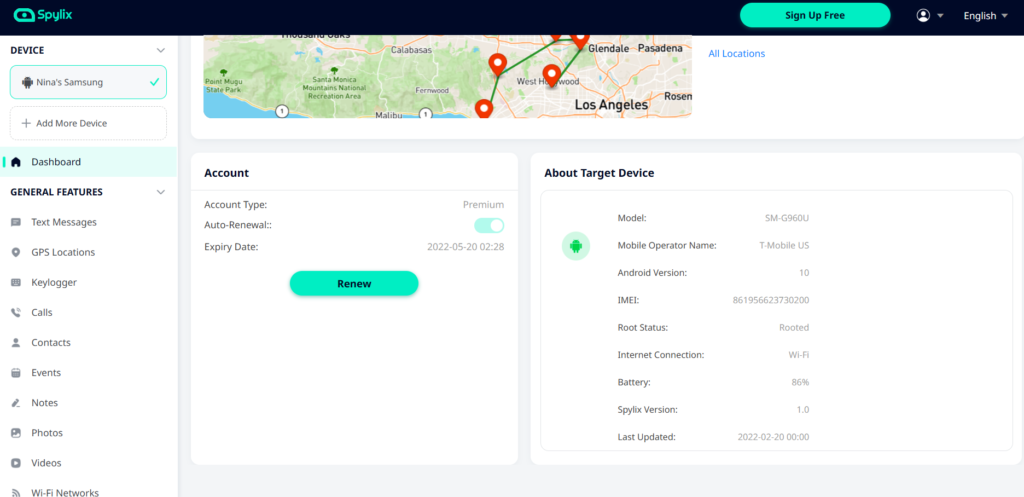
Task: Click the map pin near West Hollywood
Action: click(x=552, y=76)
